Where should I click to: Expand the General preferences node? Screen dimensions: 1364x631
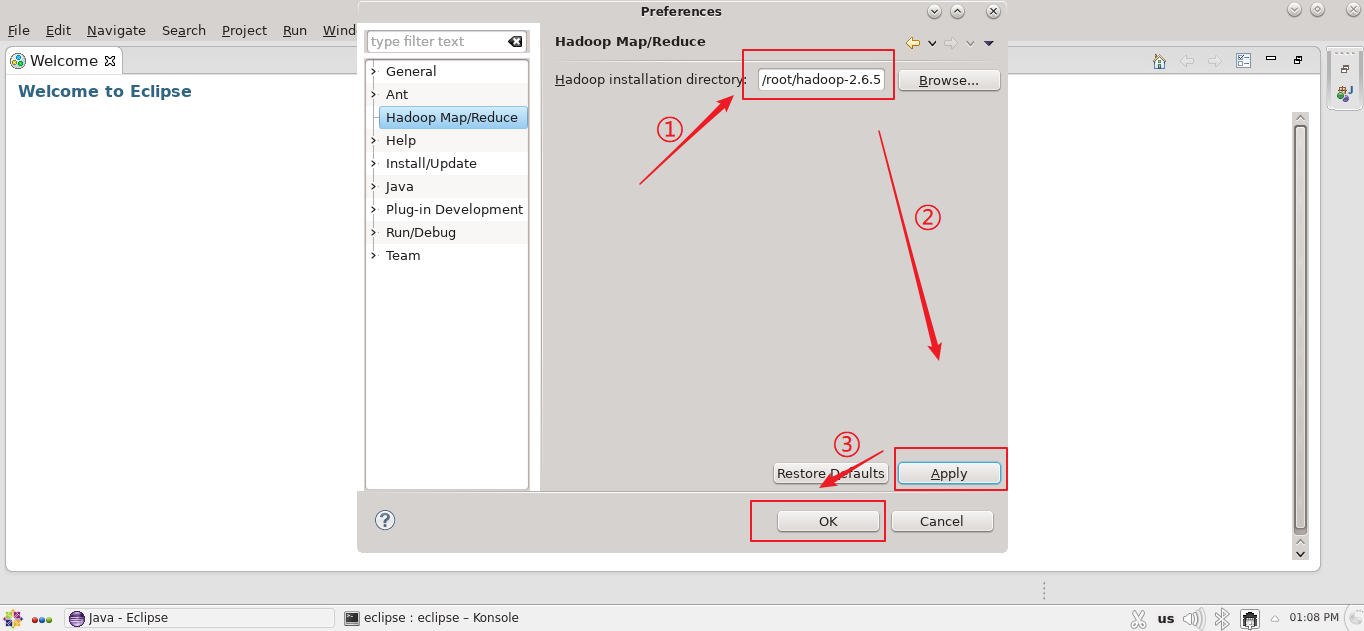pos(374,71)
